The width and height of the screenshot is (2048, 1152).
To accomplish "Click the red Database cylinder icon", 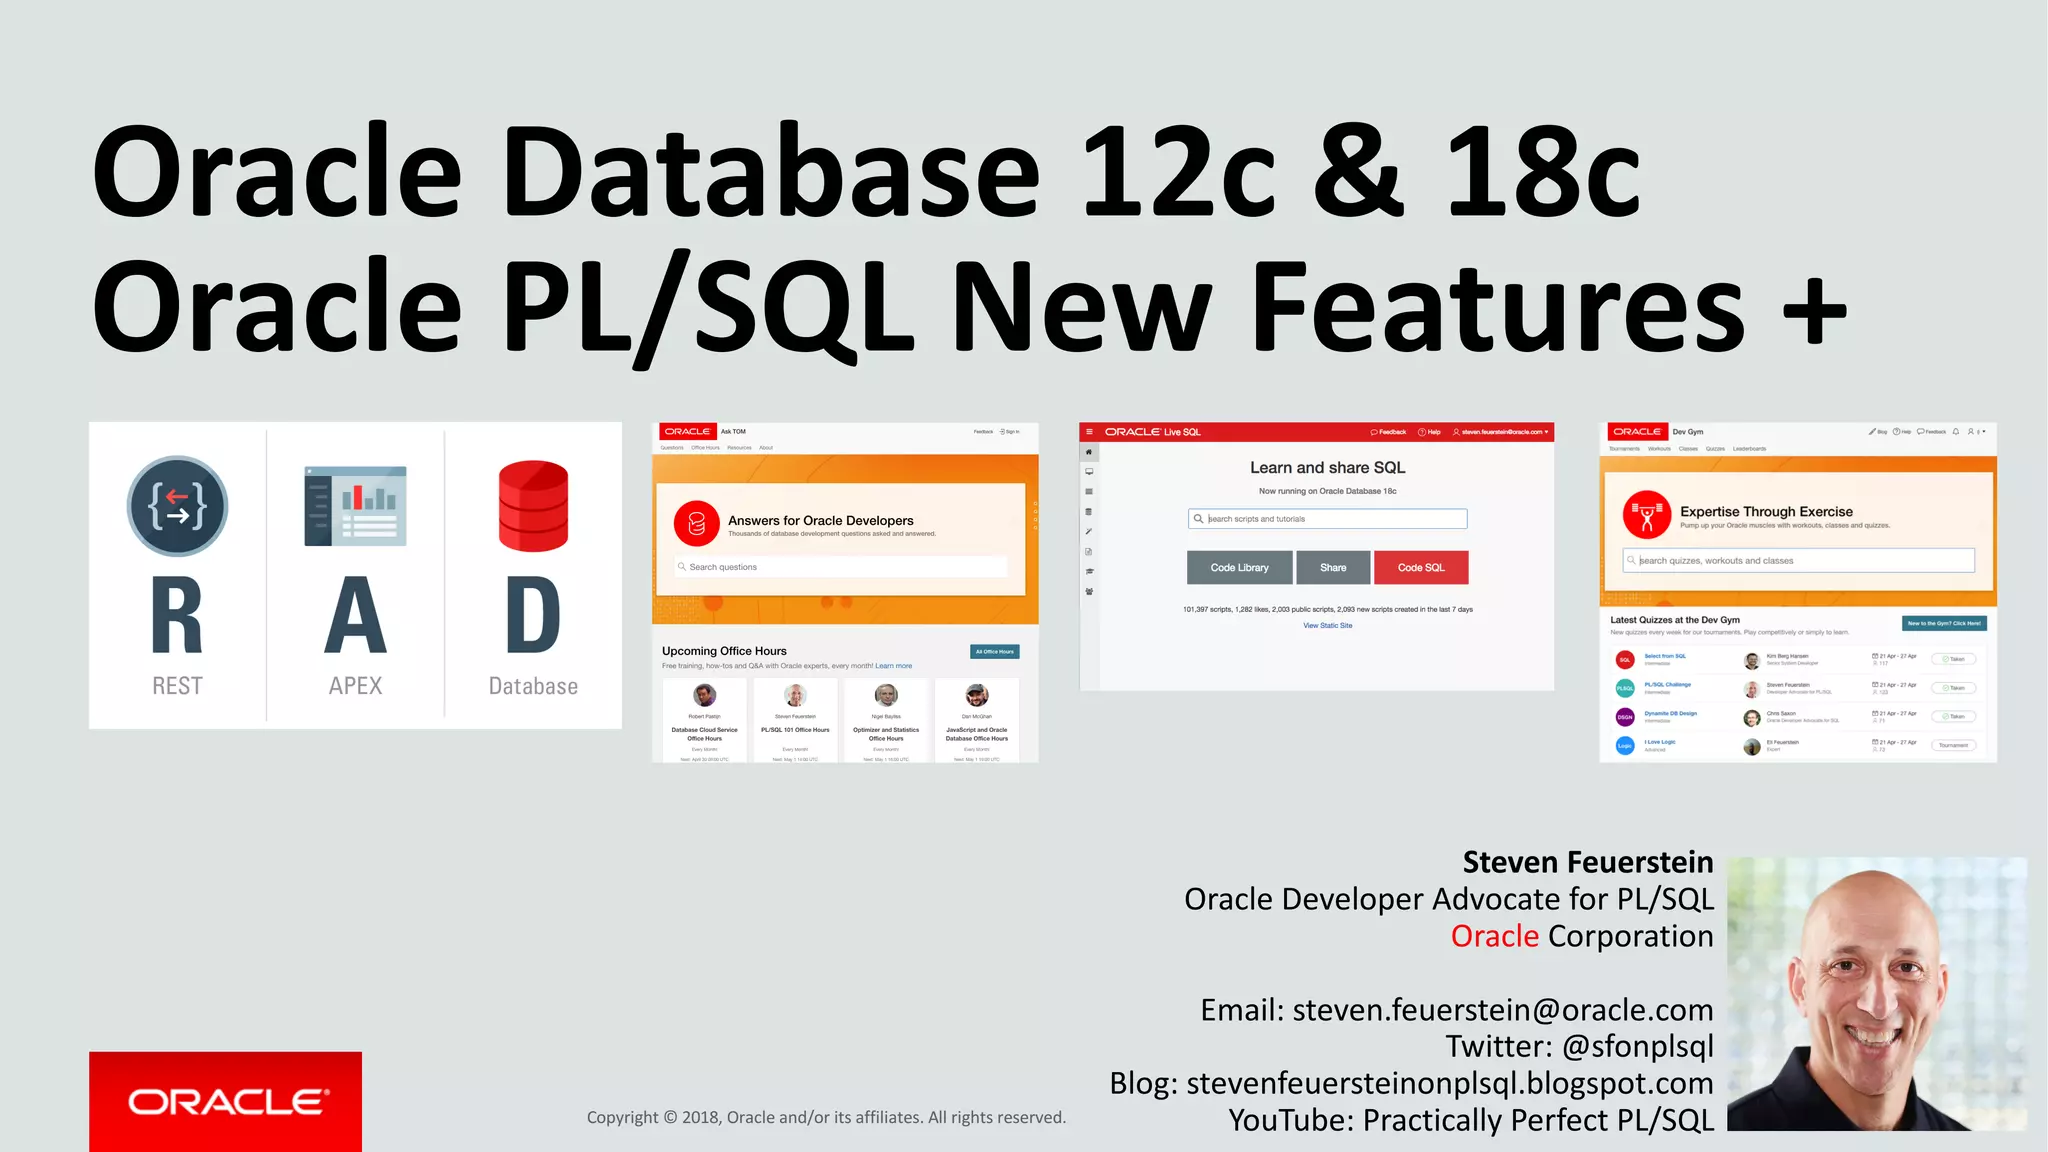I will tap(533, 506).
